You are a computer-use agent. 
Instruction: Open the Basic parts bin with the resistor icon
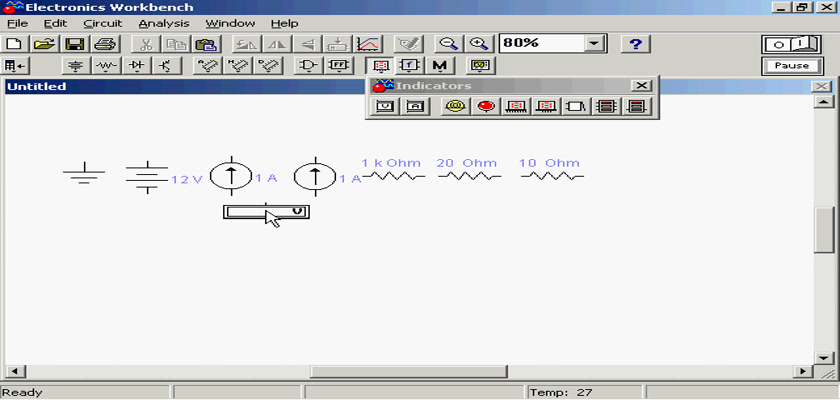tap(106, 66)
